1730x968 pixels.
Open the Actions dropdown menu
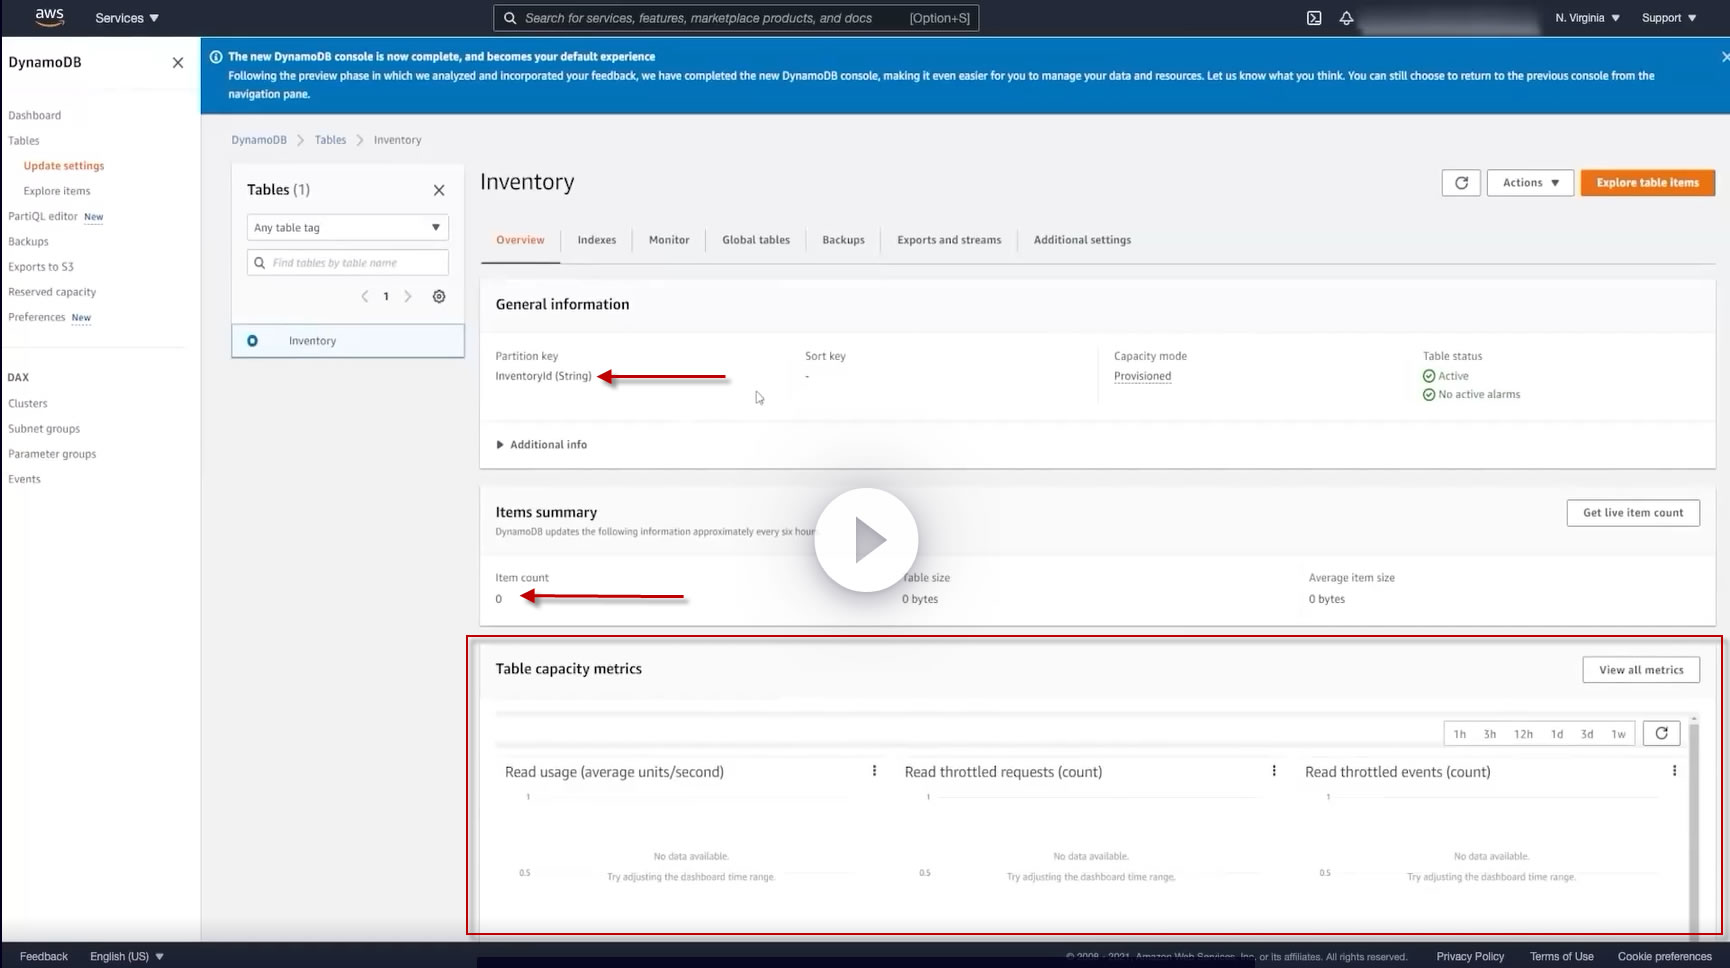[x=1530, y=183]
